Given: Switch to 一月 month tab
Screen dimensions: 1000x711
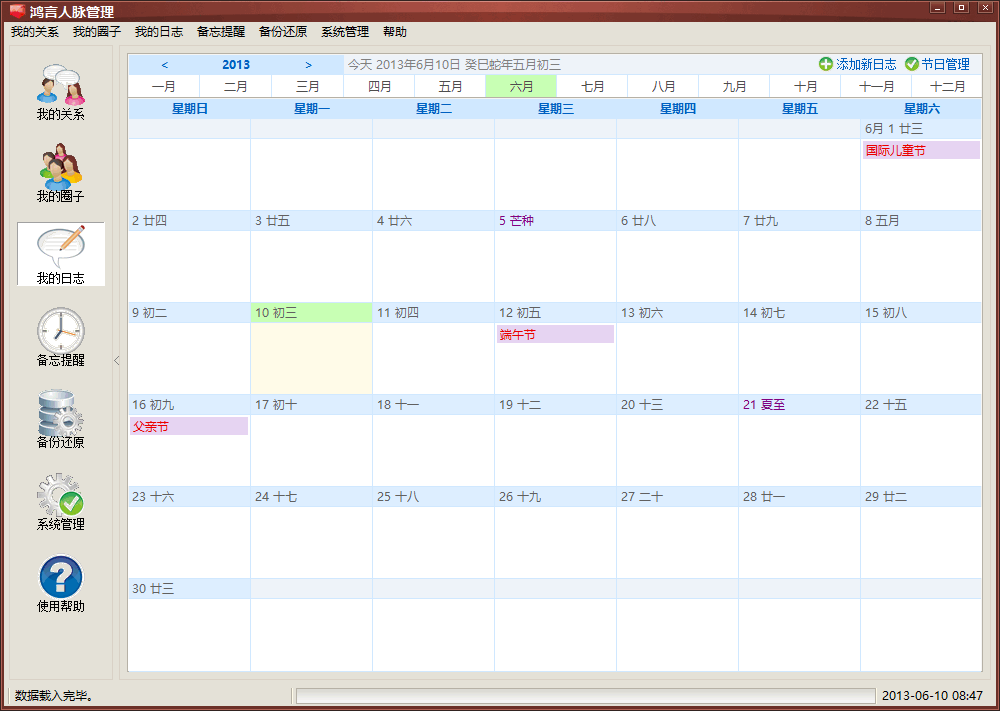Looking at the screenshot, I should click(x=164, y=86).
